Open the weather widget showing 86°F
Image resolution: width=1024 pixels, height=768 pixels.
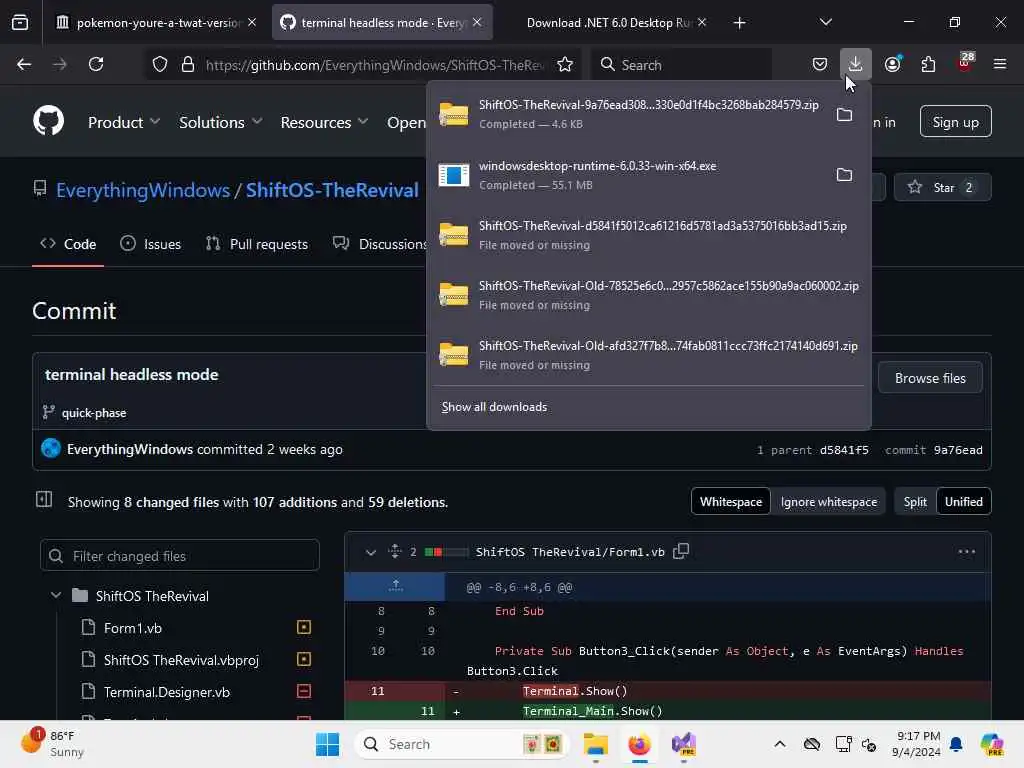click(54, 744)
